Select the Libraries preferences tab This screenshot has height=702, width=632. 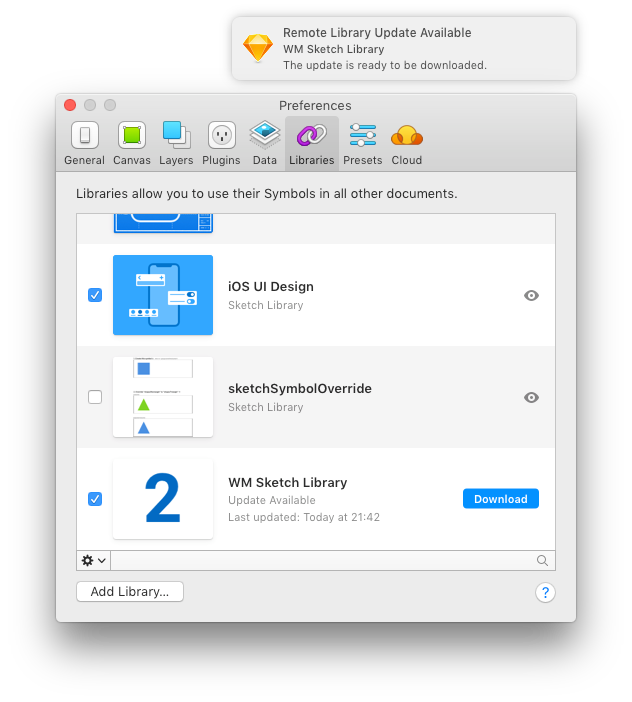pyautogui.click(x=312, y=144)
